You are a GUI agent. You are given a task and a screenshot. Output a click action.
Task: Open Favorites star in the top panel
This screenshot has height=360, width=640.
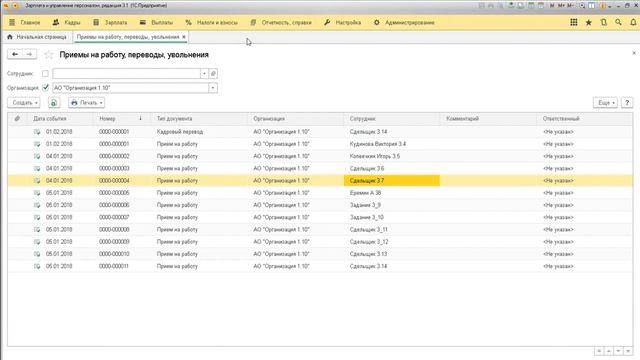[x=589, y=22]
